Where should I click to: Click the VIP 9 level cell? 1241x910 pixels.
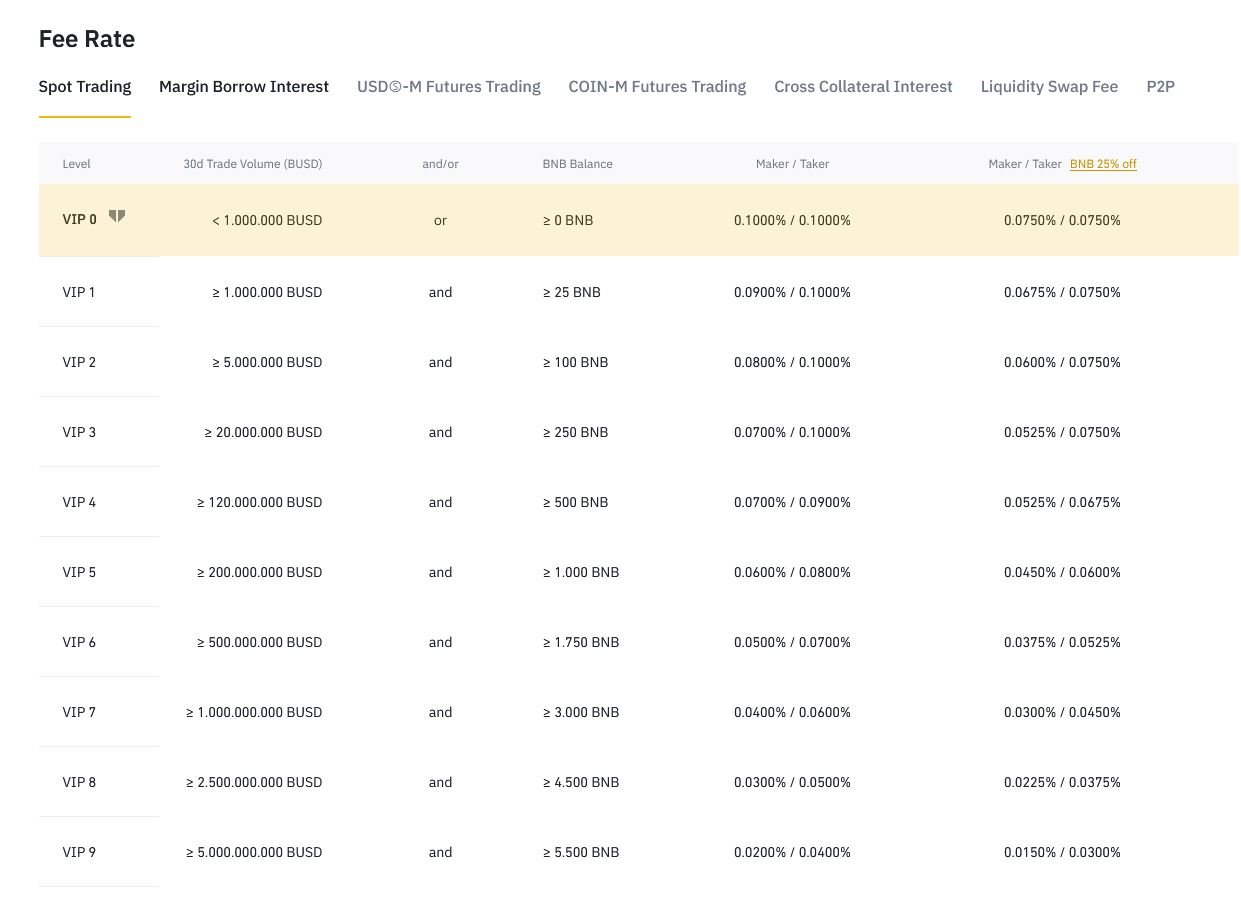[x=79, y=852]
